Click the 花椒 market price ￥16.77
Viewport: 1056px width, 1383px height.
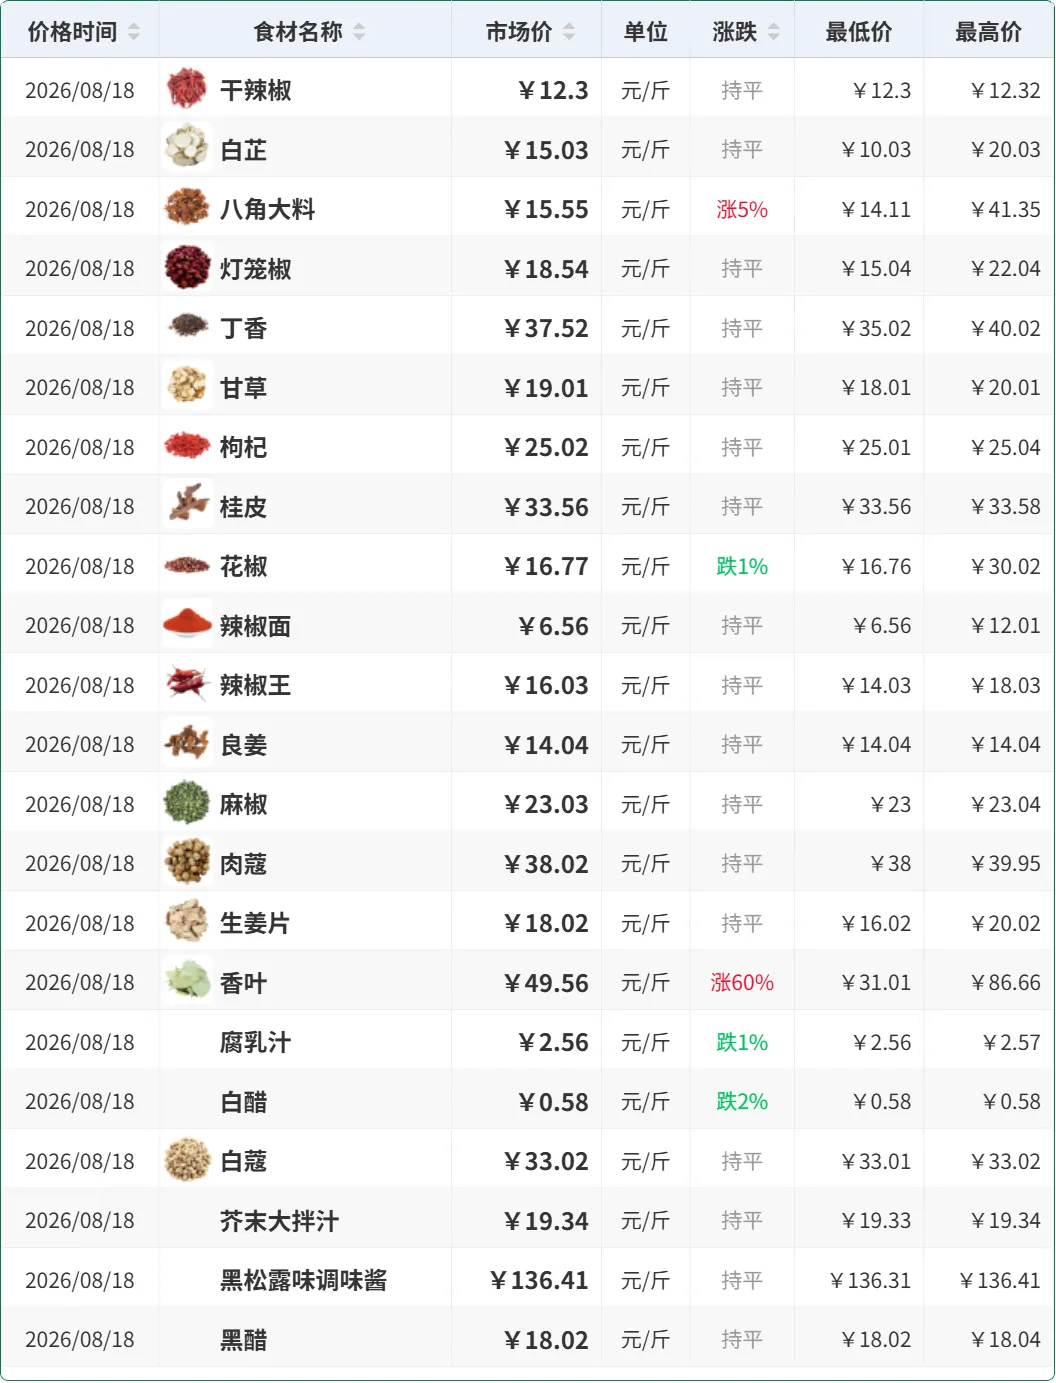(546, 566)
